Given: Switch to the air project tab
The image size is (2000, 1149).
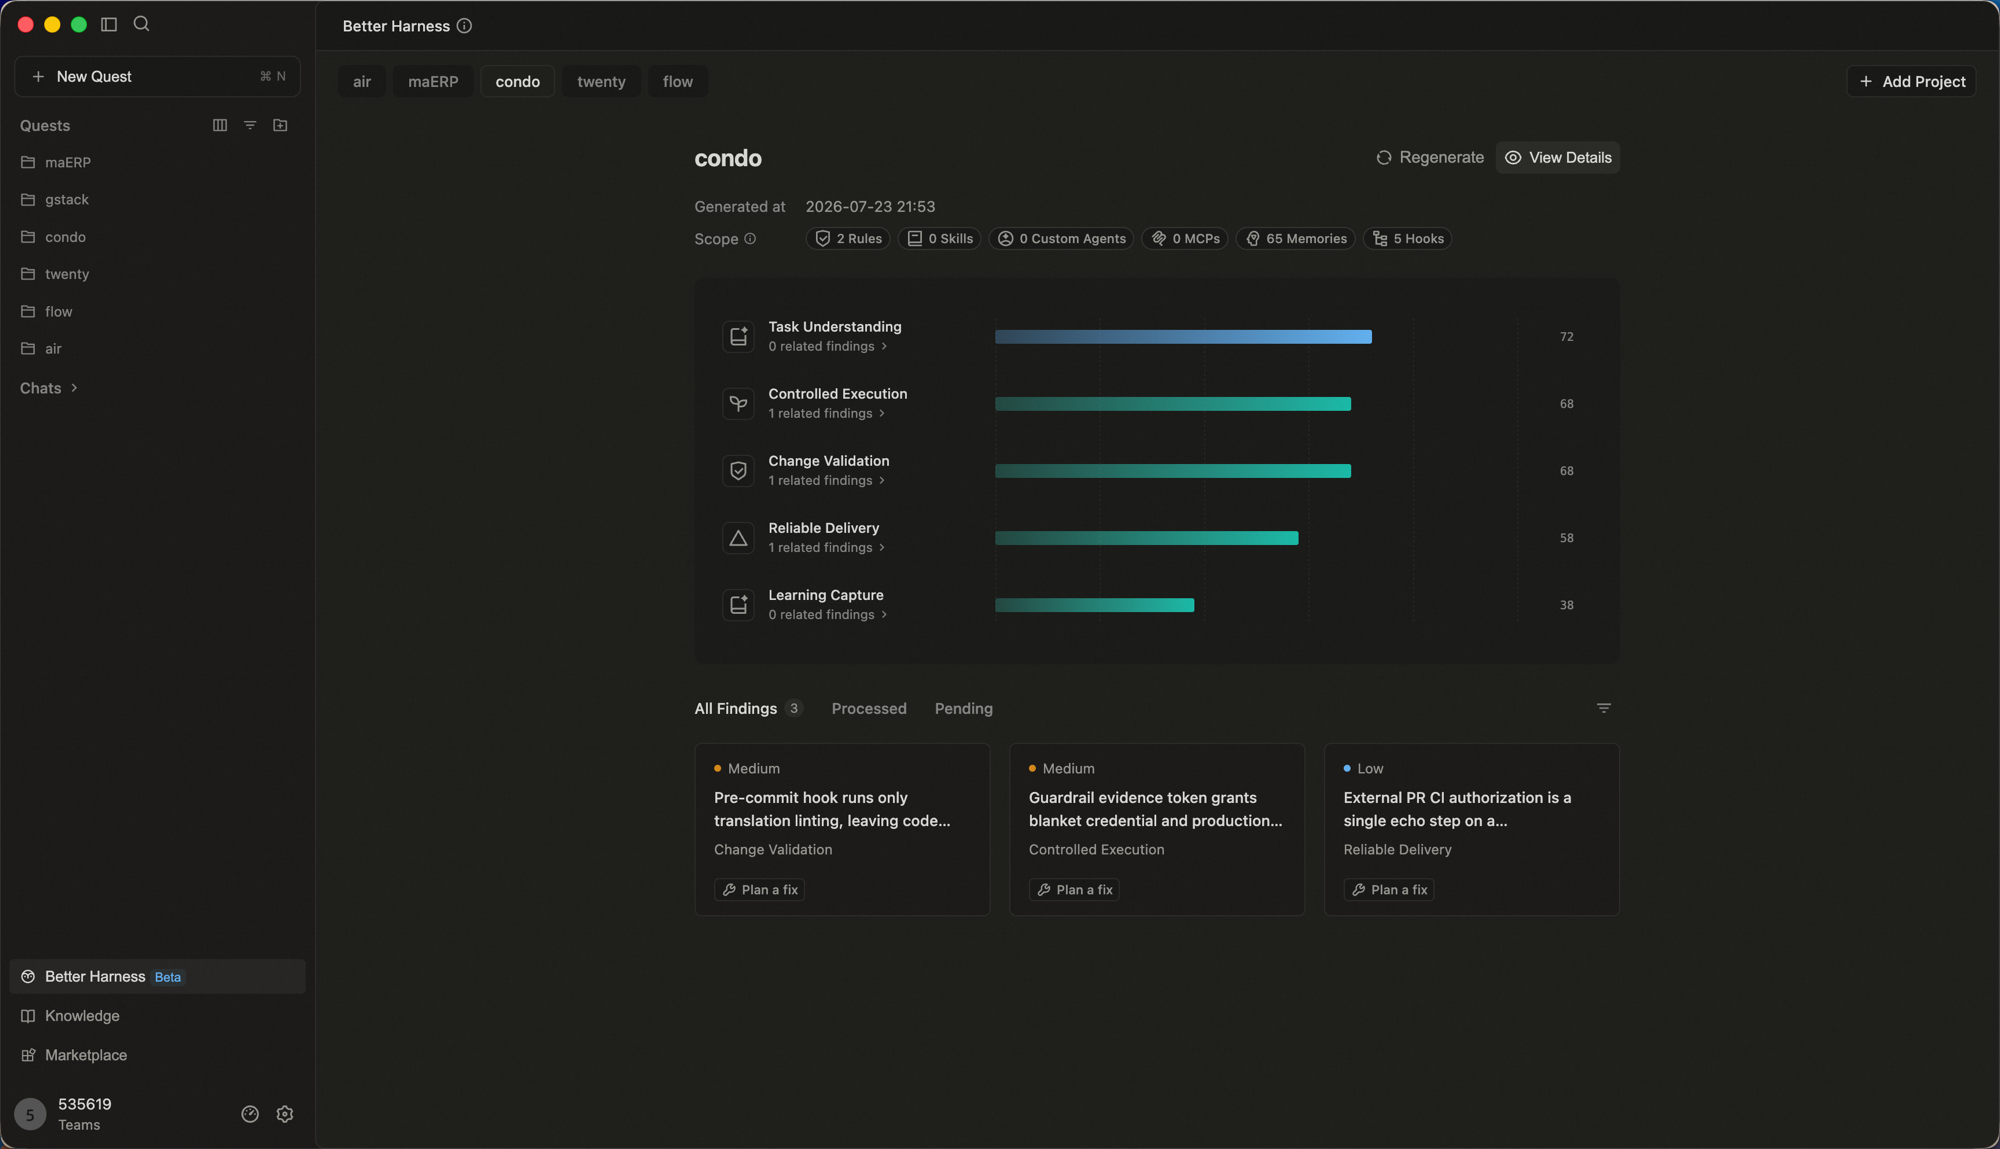Looking at the screenshot, I should [x=362, y=82].
